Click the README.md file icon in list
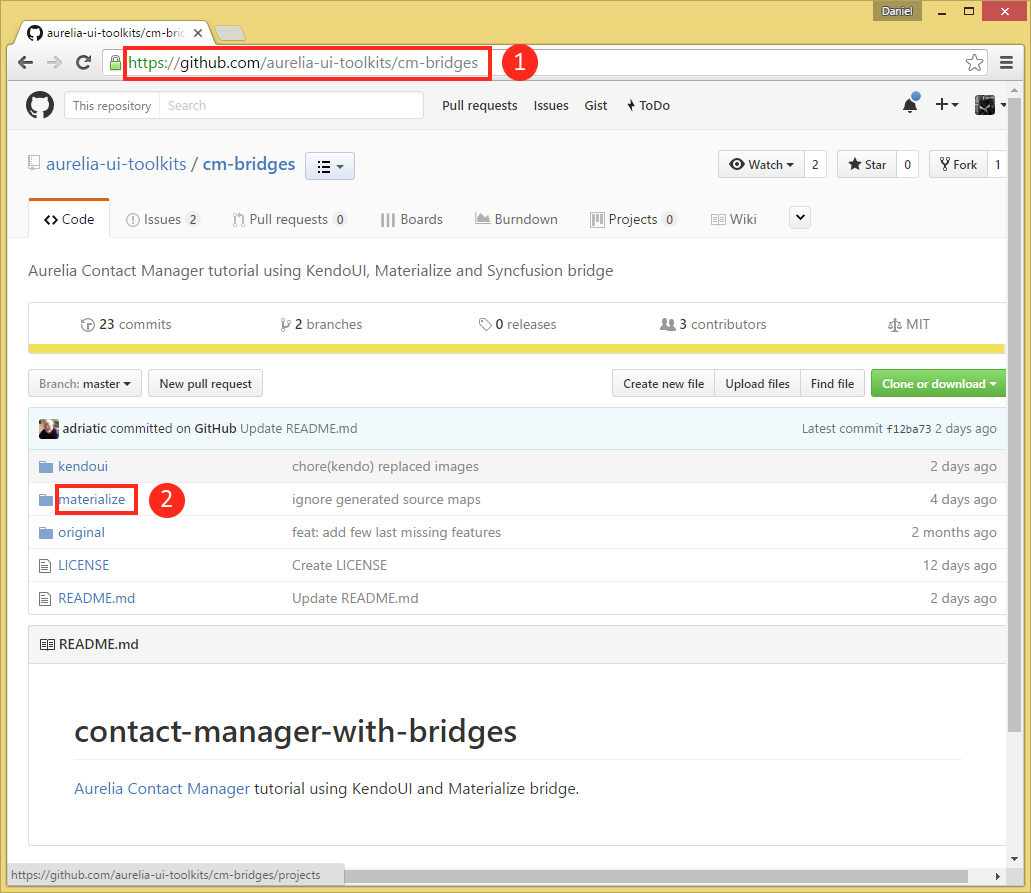This screenshot has width=1031, height=893. coord(45,598)
